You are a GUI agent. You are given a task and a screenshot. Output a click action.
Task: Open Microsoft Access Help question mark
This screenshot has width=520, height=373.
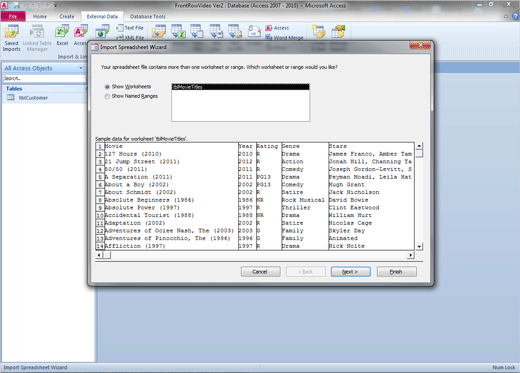click(515, 16)
